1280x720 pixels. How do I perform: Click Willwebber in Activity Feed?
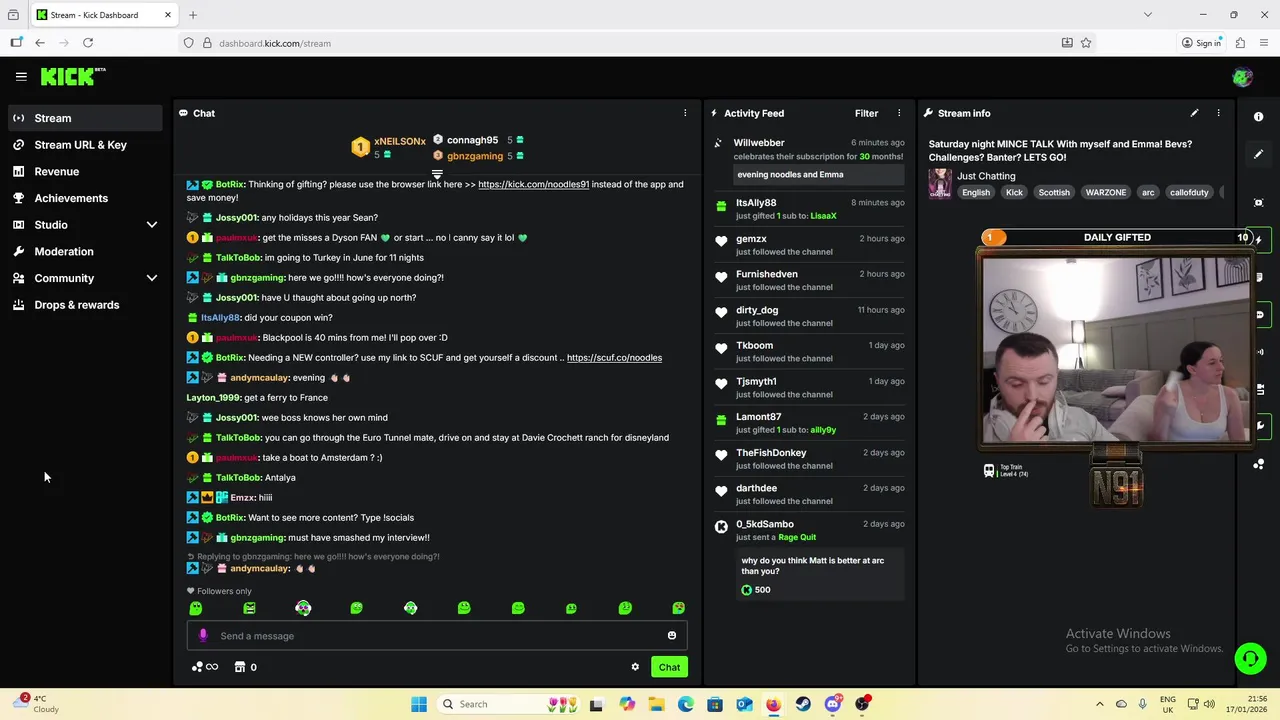click(x=759, y=143)
